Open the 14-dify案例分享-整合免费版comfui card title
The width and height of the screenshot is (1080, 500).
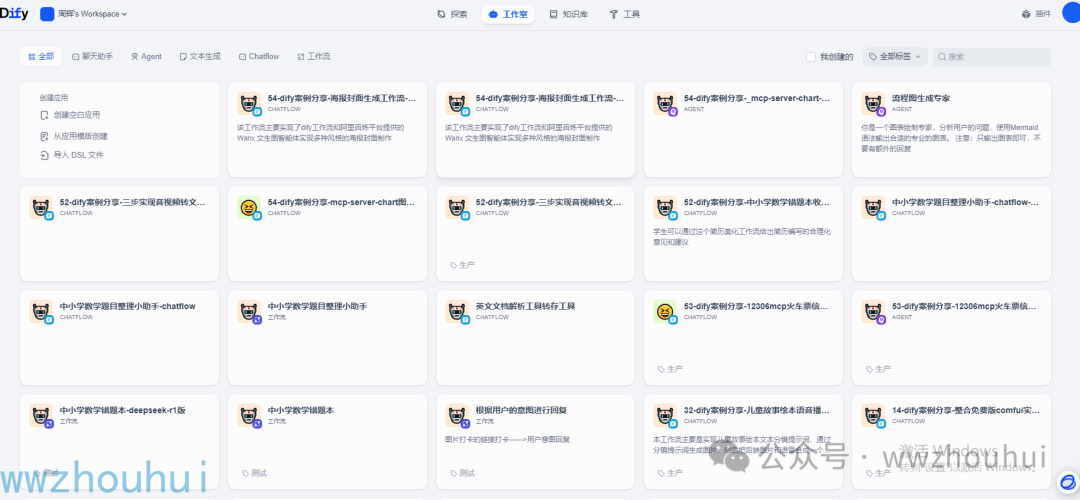point(965,410)
